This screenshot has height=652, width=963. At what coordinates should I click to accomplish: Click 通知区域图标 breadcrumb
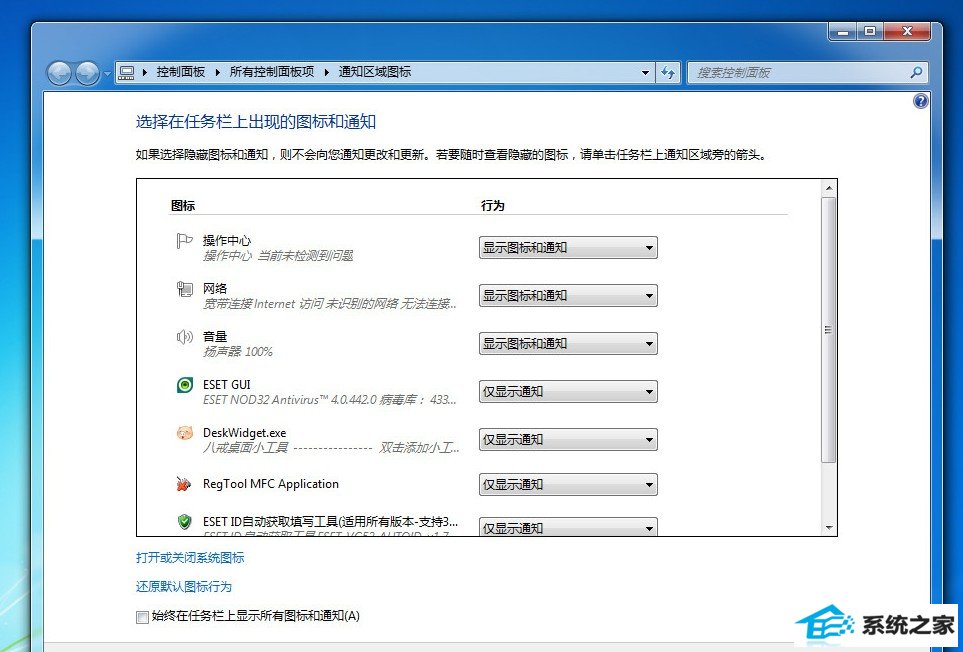[x=375, y=72]
